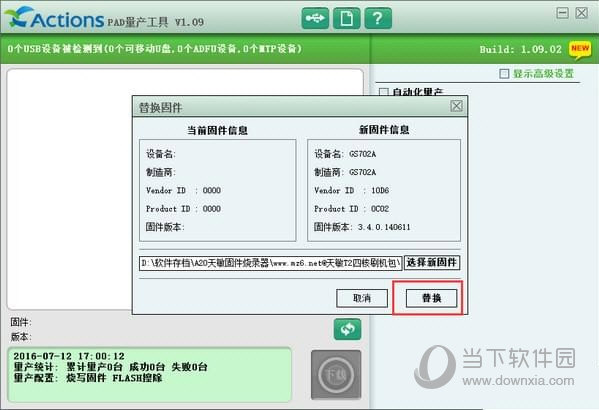Open the firmware file document icon
Image resolution: width=599 pixels, height=410 pixels.
click(x=346, y=18)
